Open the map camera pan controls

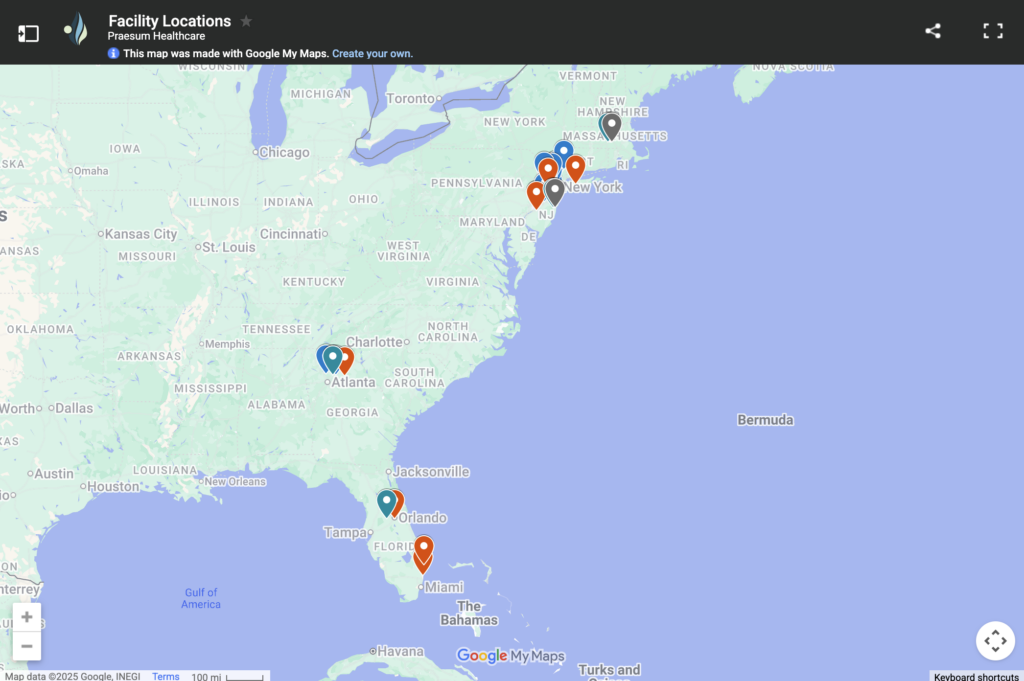point(995,641)
